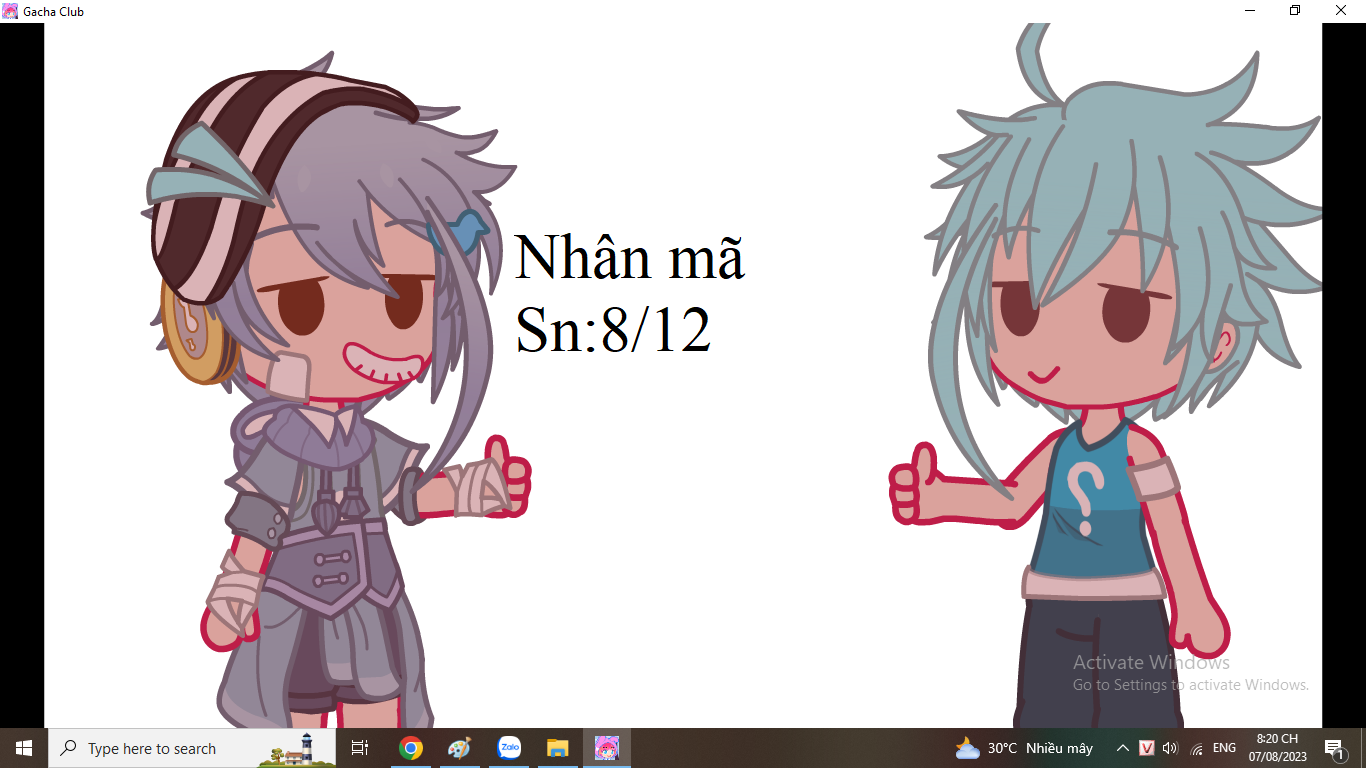Viewport: 1366px width, 768px height.
Task: Click the Gacha Club title bar icon
Action: pos(10,11)
